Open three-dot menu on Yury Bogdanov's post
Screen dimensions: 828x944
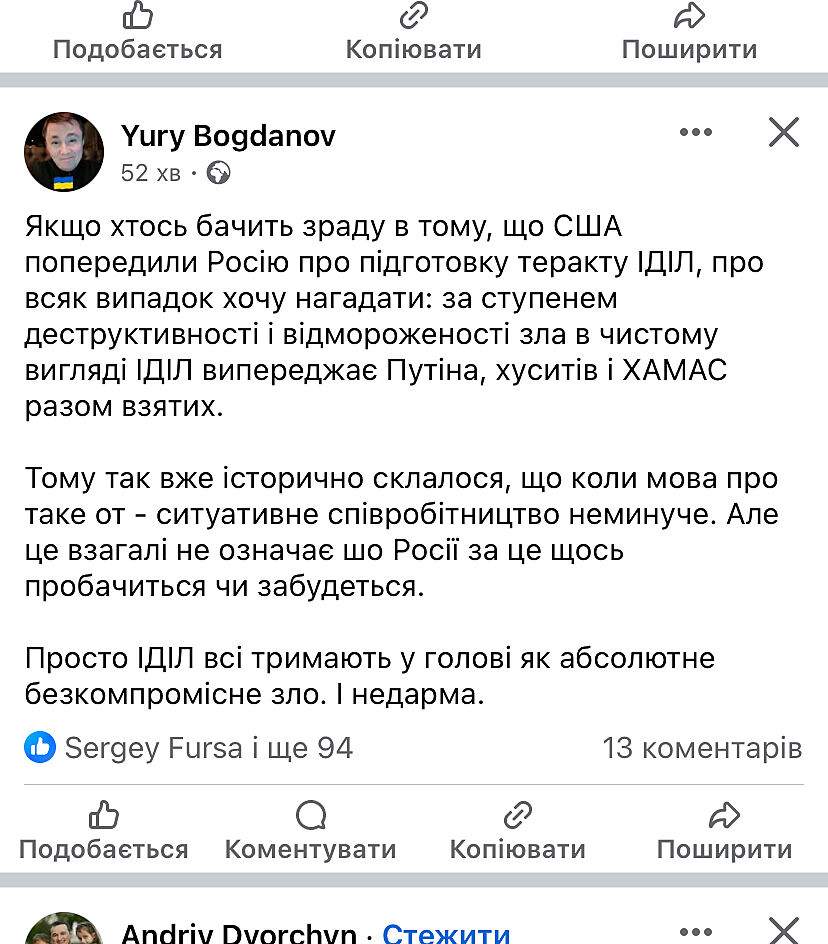click(696, 132)
